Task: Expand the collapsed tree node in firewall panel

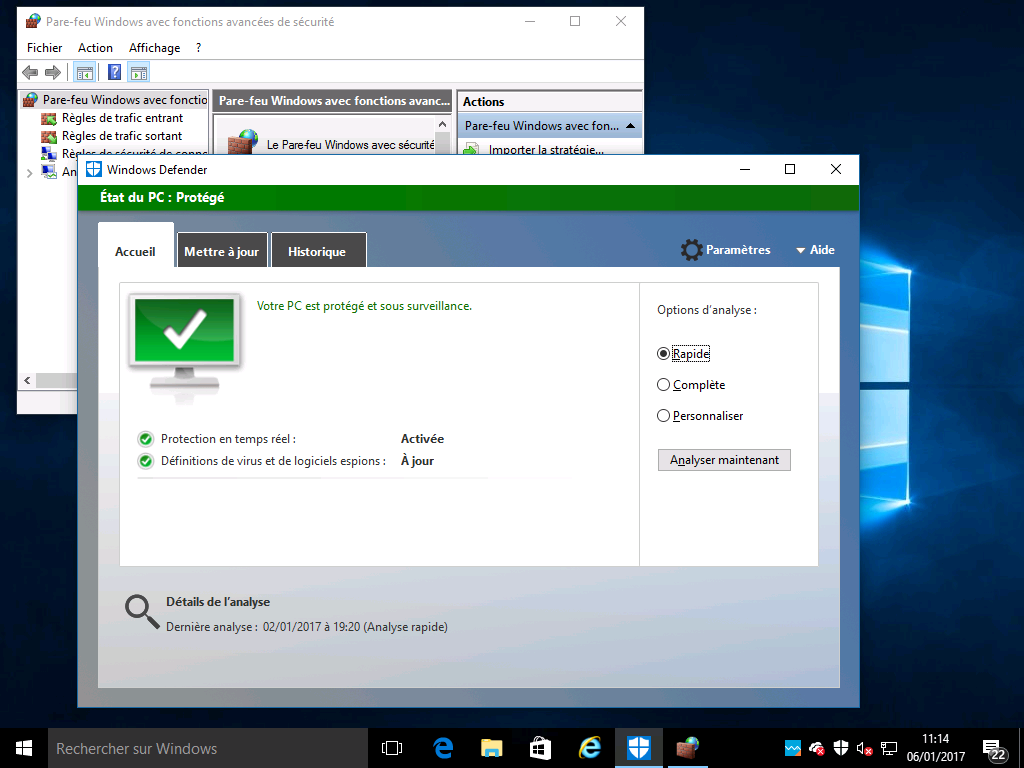Action: point(29,173)
